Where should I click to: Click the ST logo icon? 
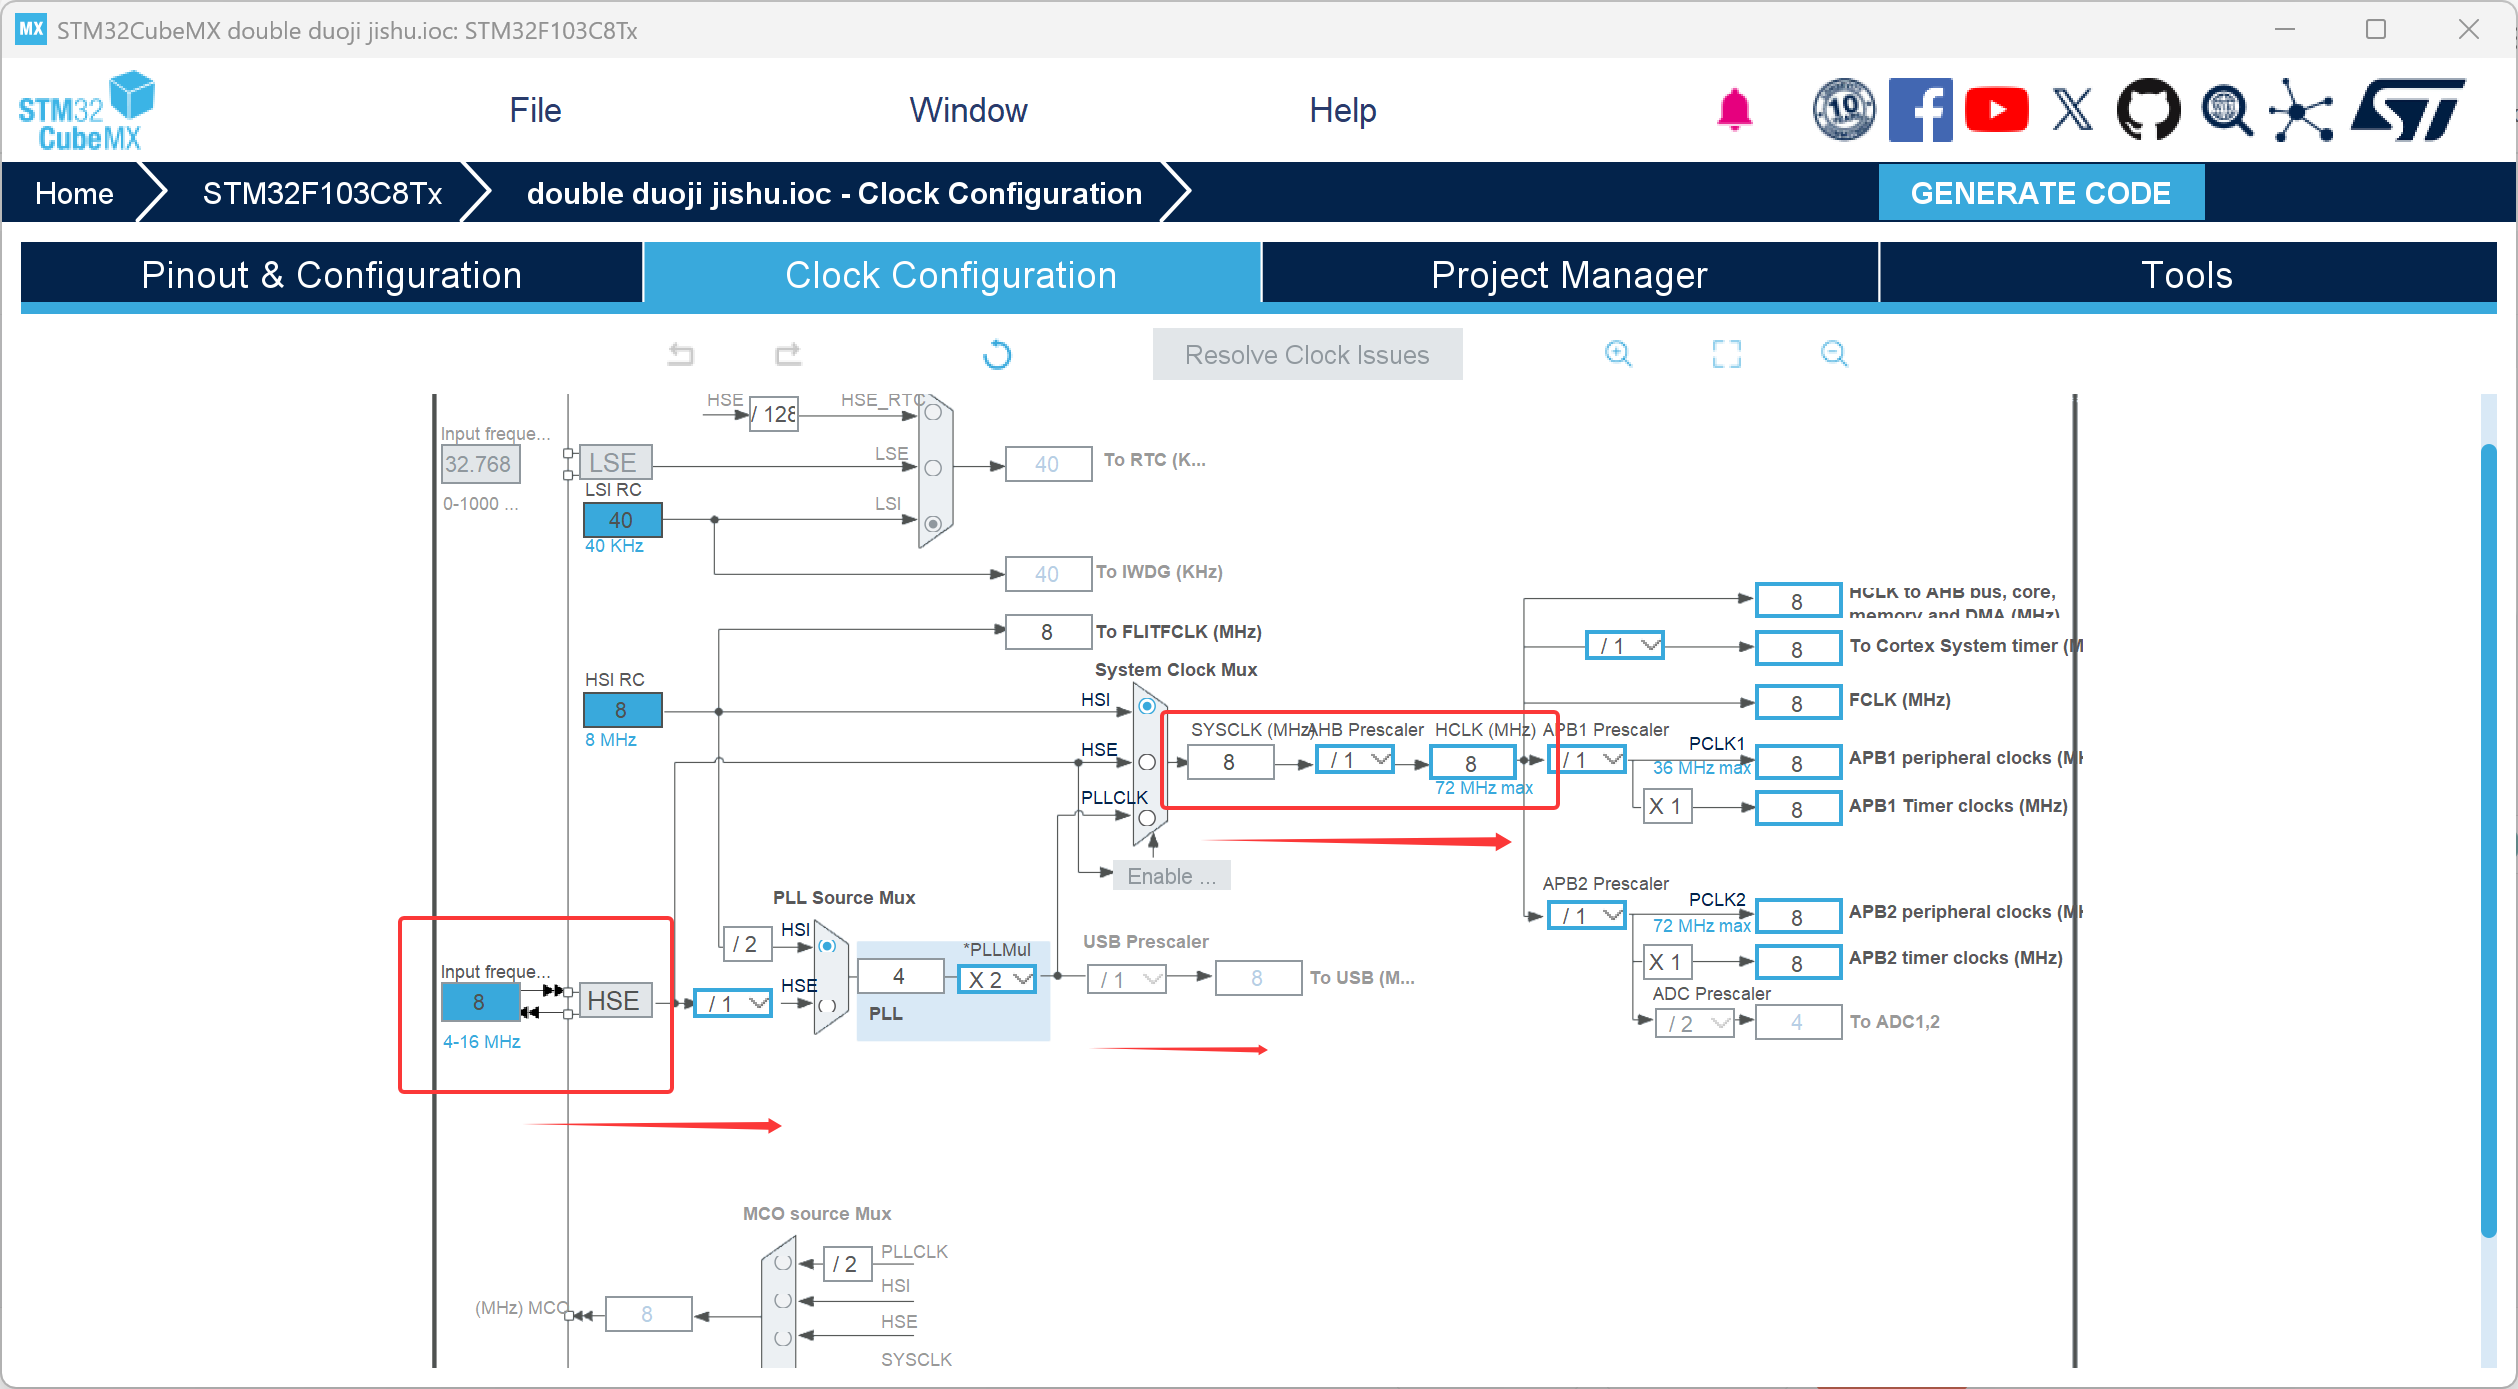2407,110
